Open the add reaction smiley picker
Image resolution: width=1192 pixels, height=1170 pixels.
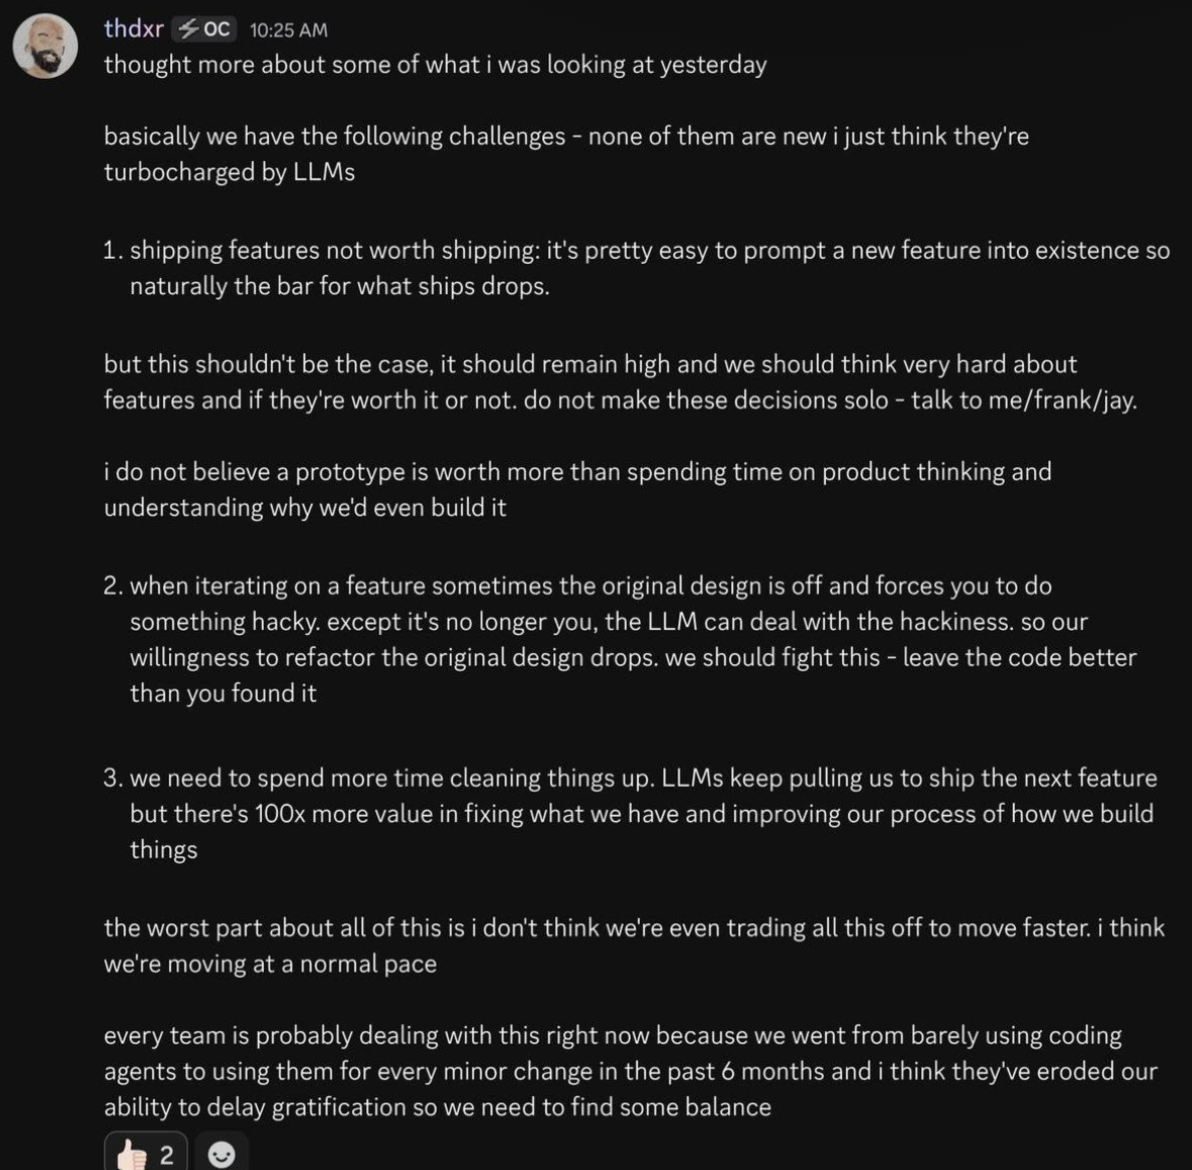[x=221, y=1155]
